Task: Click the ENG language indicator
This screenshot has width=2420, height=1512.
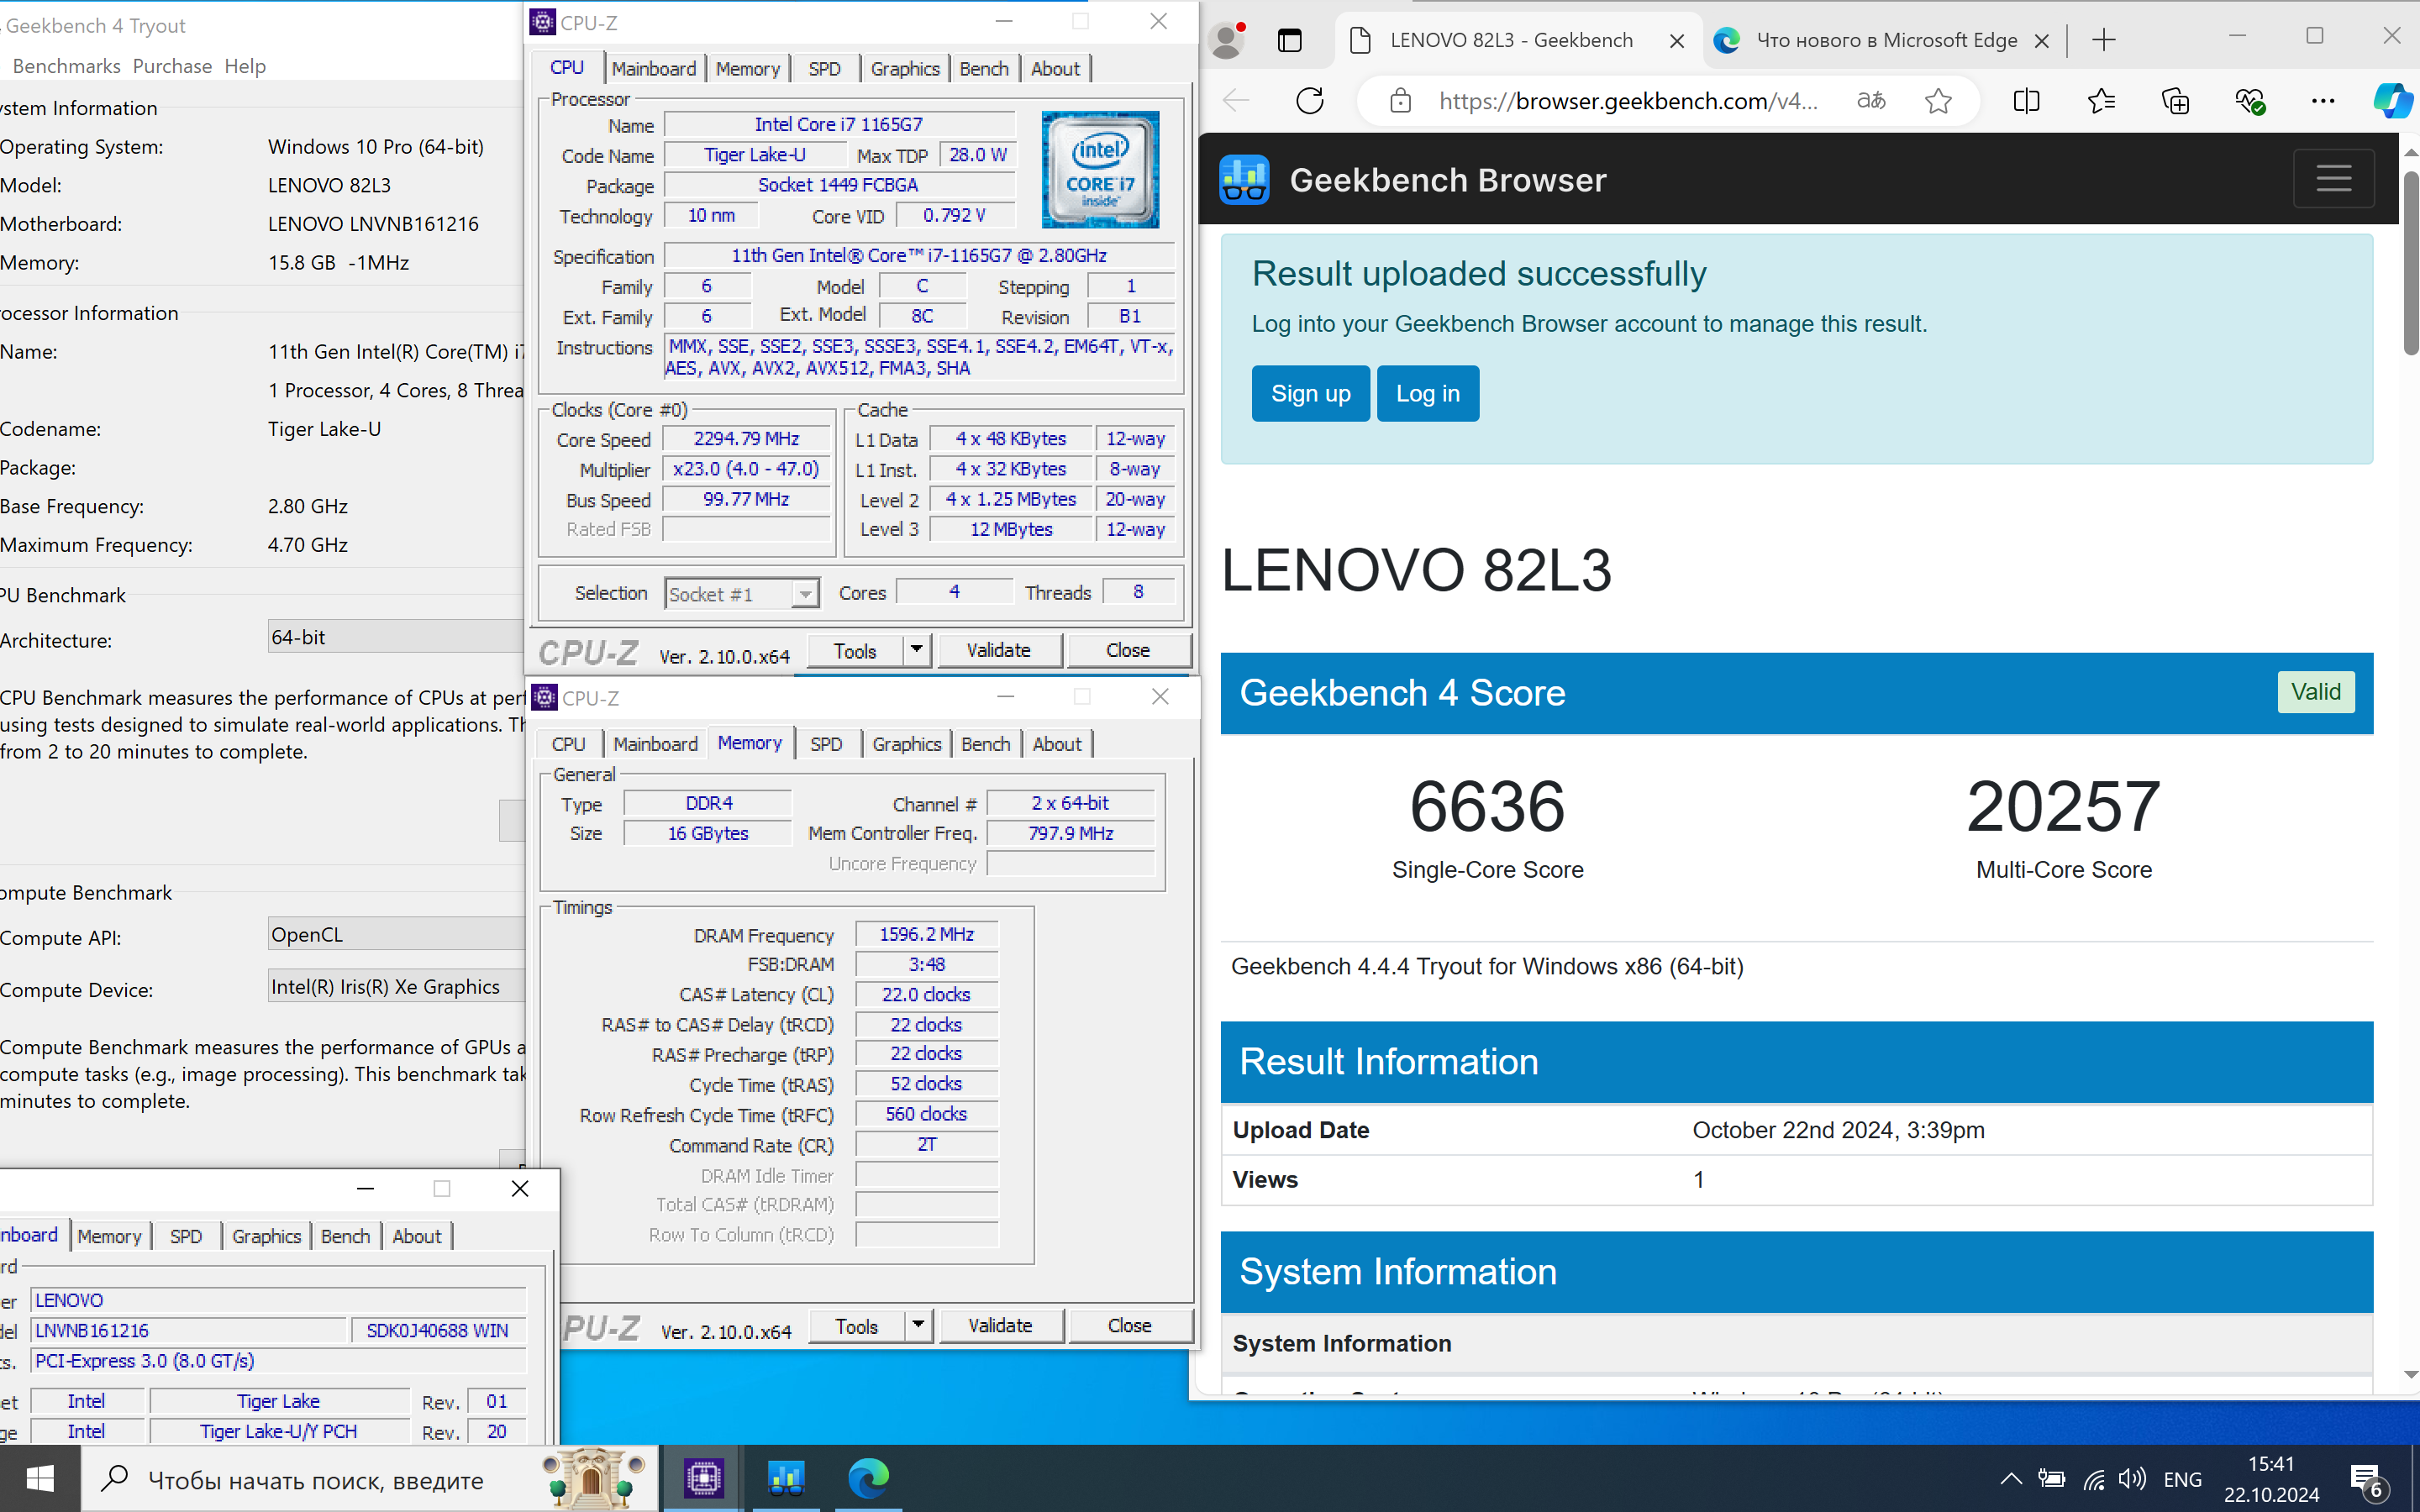Action: click(x=2182, y=1479)
